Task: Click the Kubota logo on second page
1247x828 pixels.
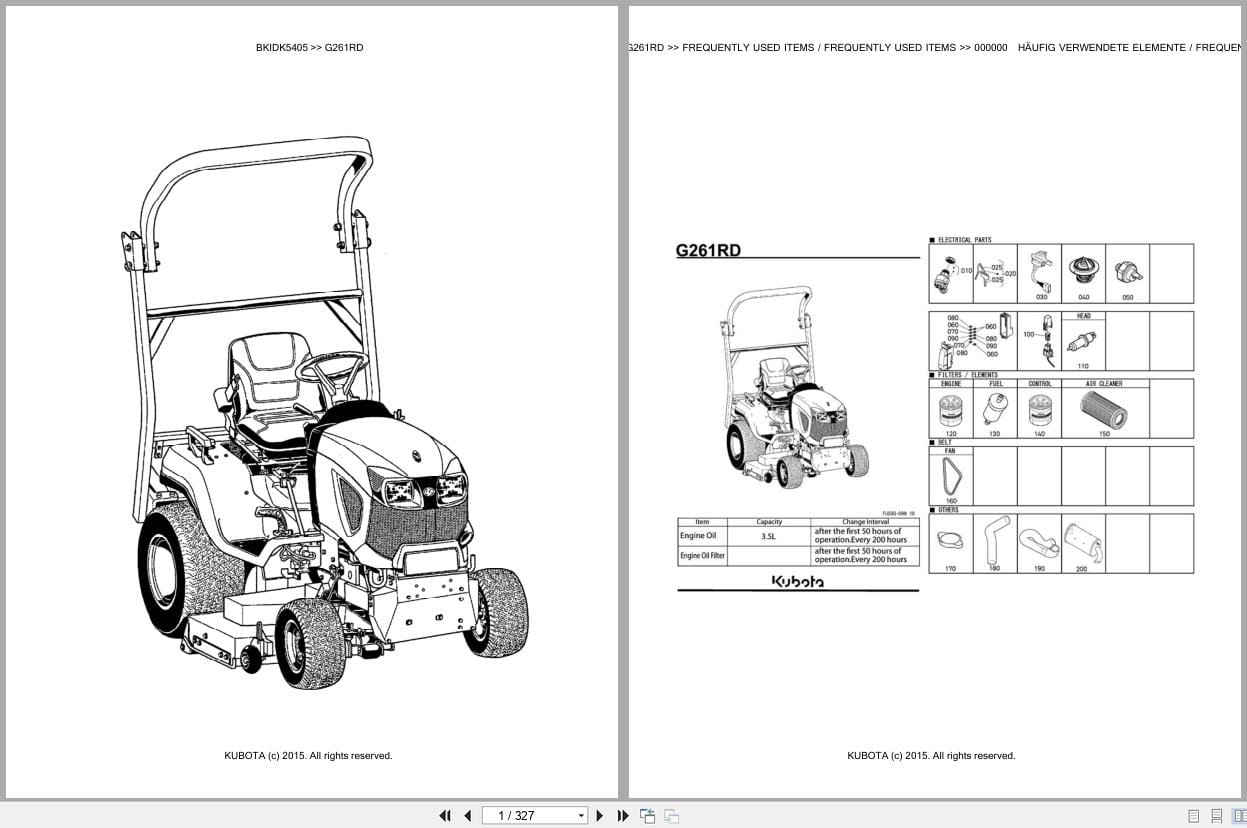Action: coord(798,581)
